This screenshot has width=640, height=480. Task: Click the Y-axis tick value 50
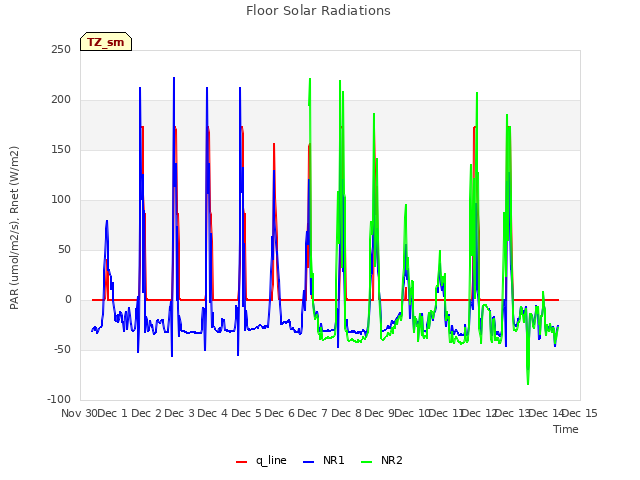point(64,249)
